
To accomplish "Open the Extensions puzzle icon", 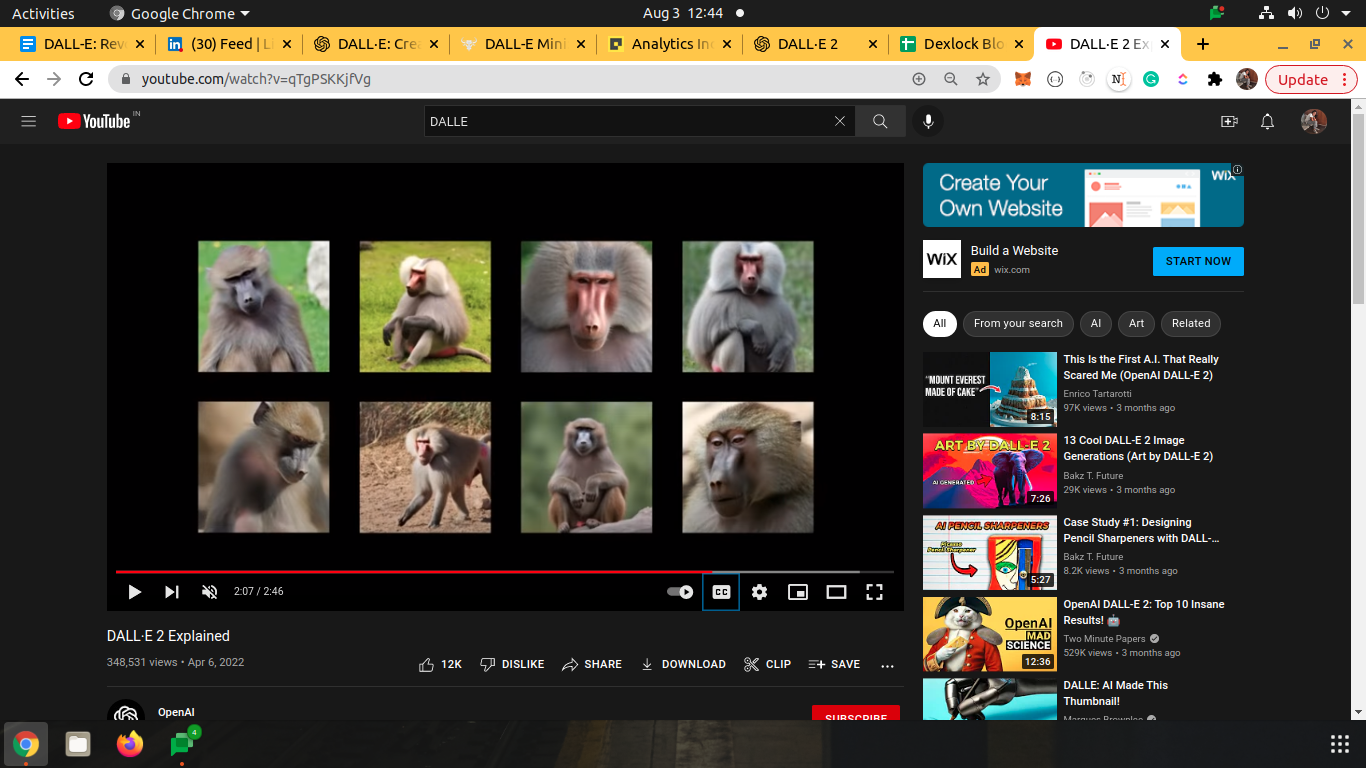I will (1215, 79).
